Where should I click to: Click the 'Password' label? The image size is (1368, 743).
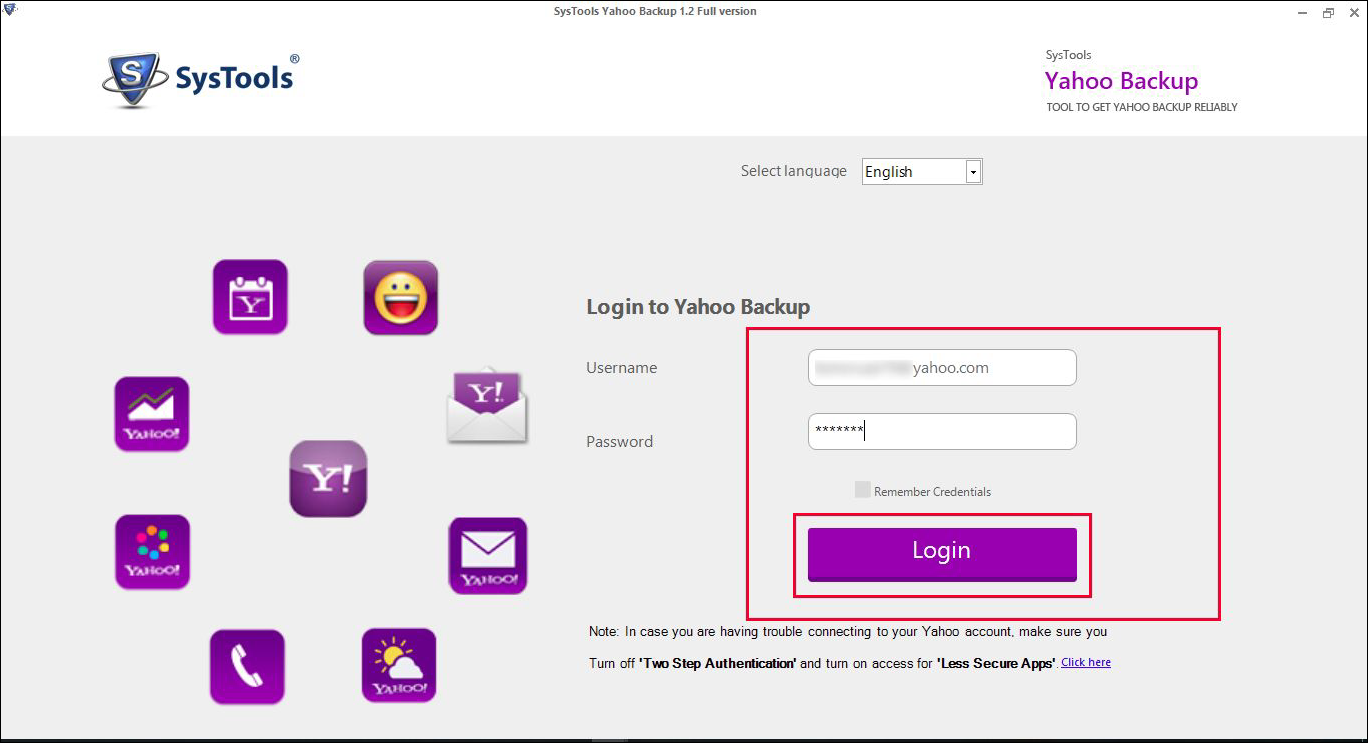click(620, 441)
